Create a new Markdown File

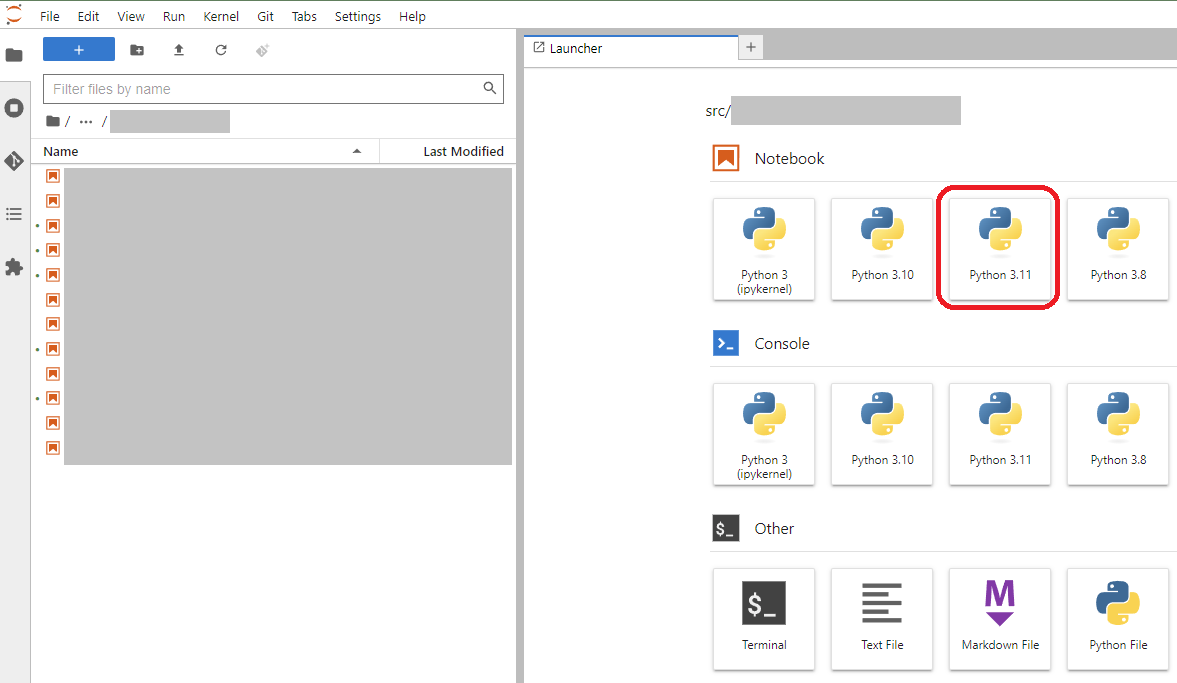tap(1000, 619)
